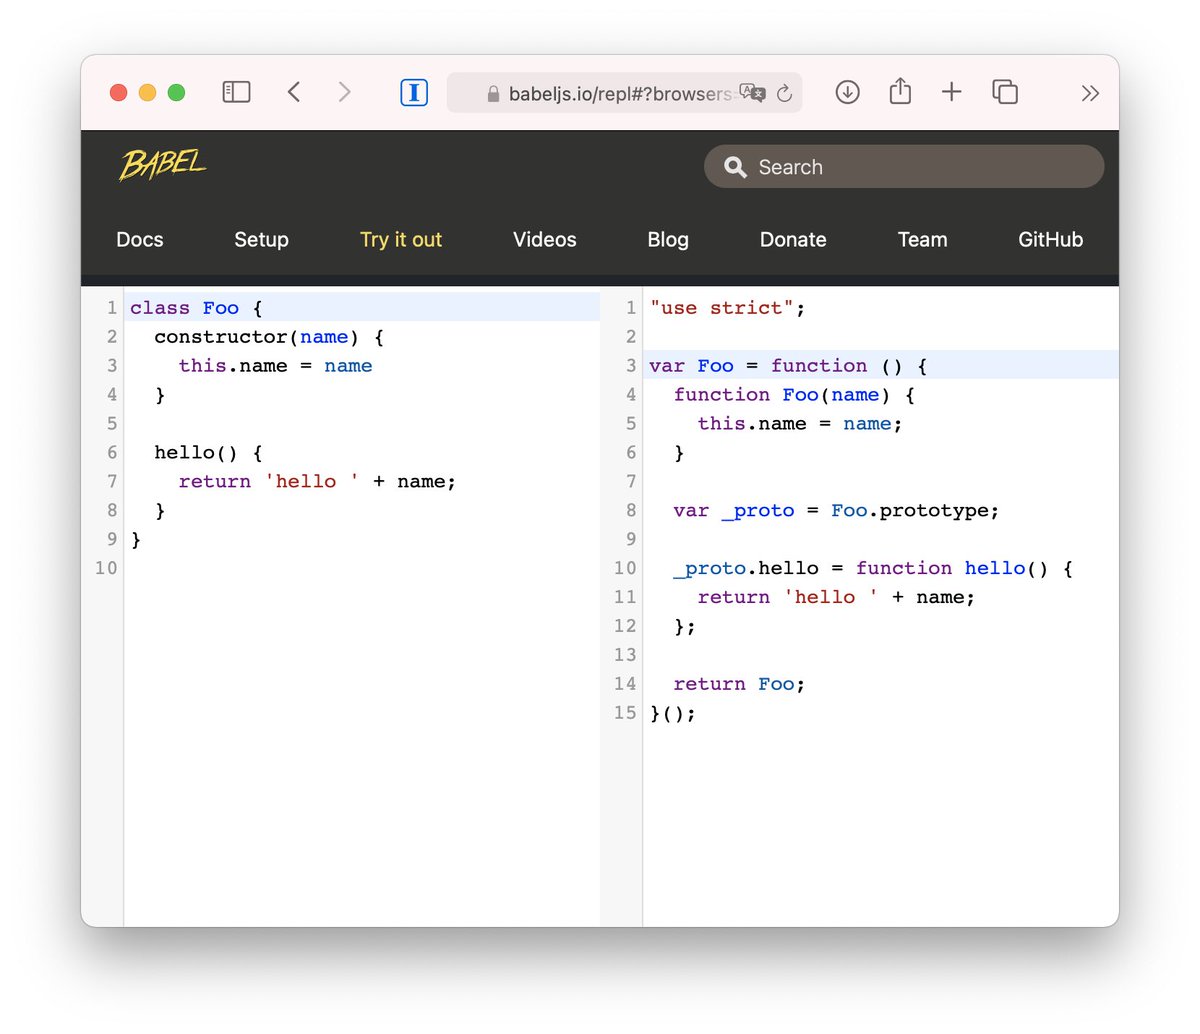
Task: Click the Babel logo
Action: click(x=162, y=163)
